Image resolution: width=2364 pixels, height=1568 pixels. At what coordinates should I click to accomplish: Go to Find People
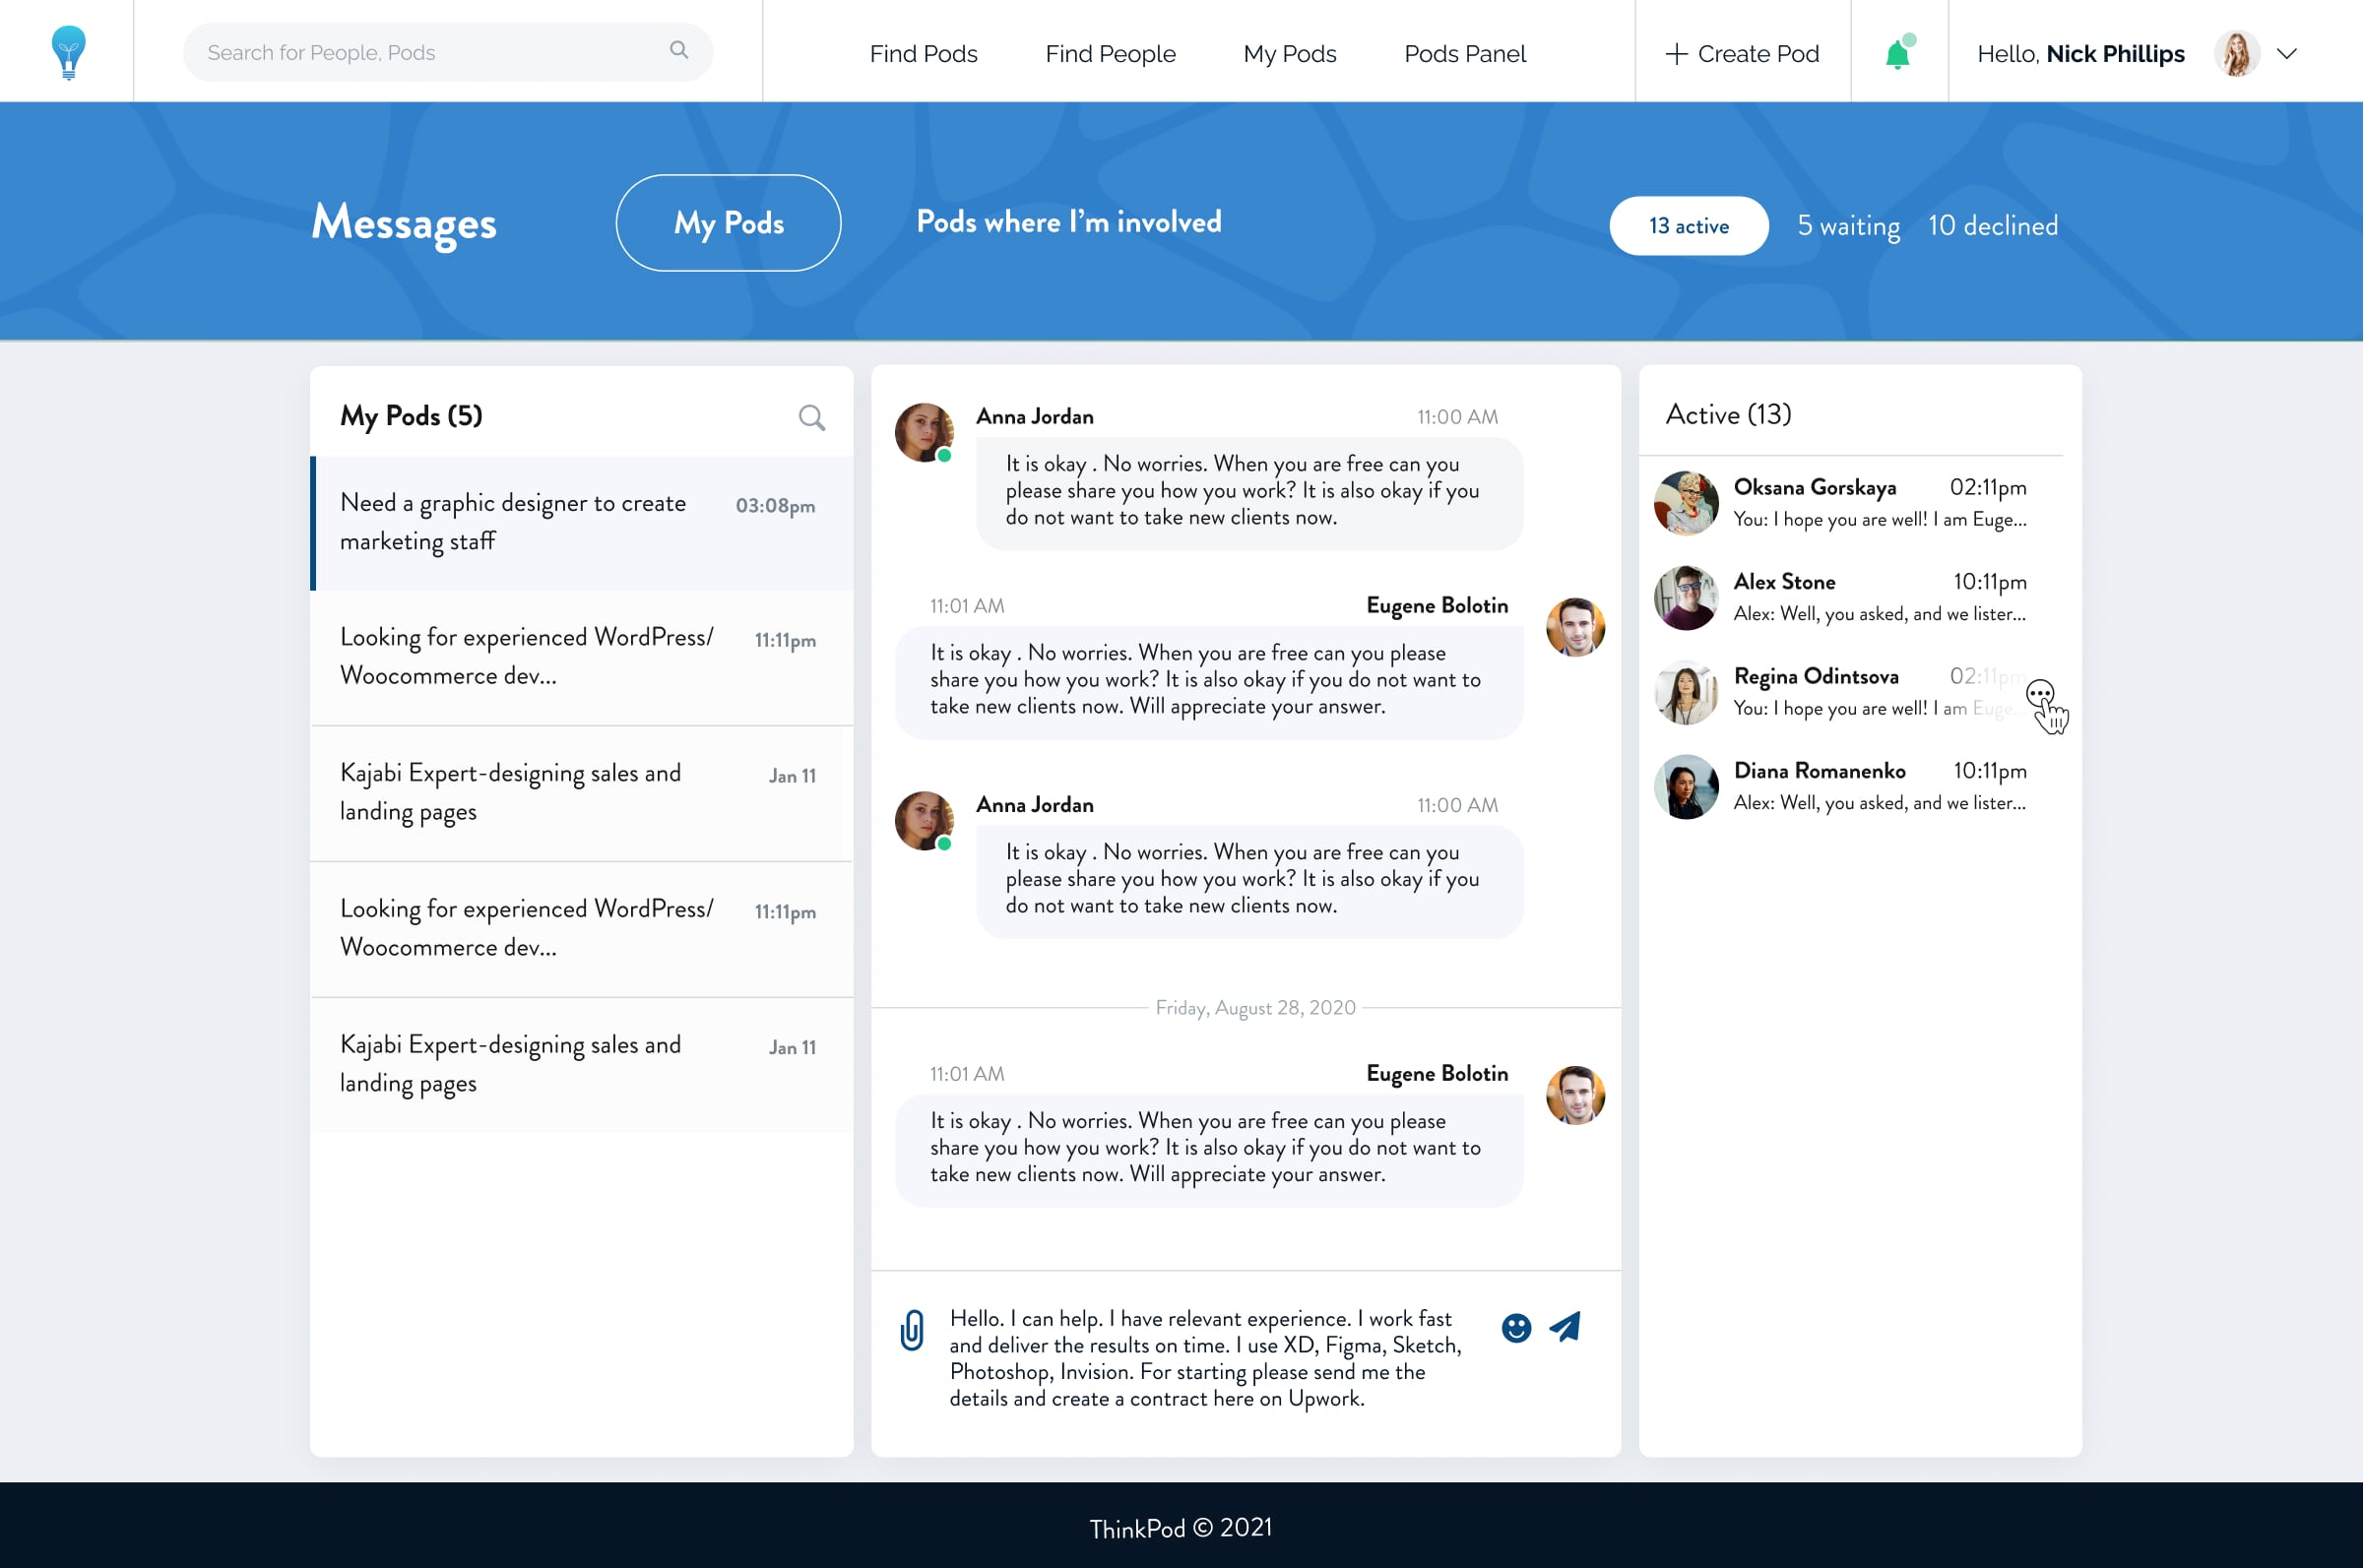tap(1110, 54)
